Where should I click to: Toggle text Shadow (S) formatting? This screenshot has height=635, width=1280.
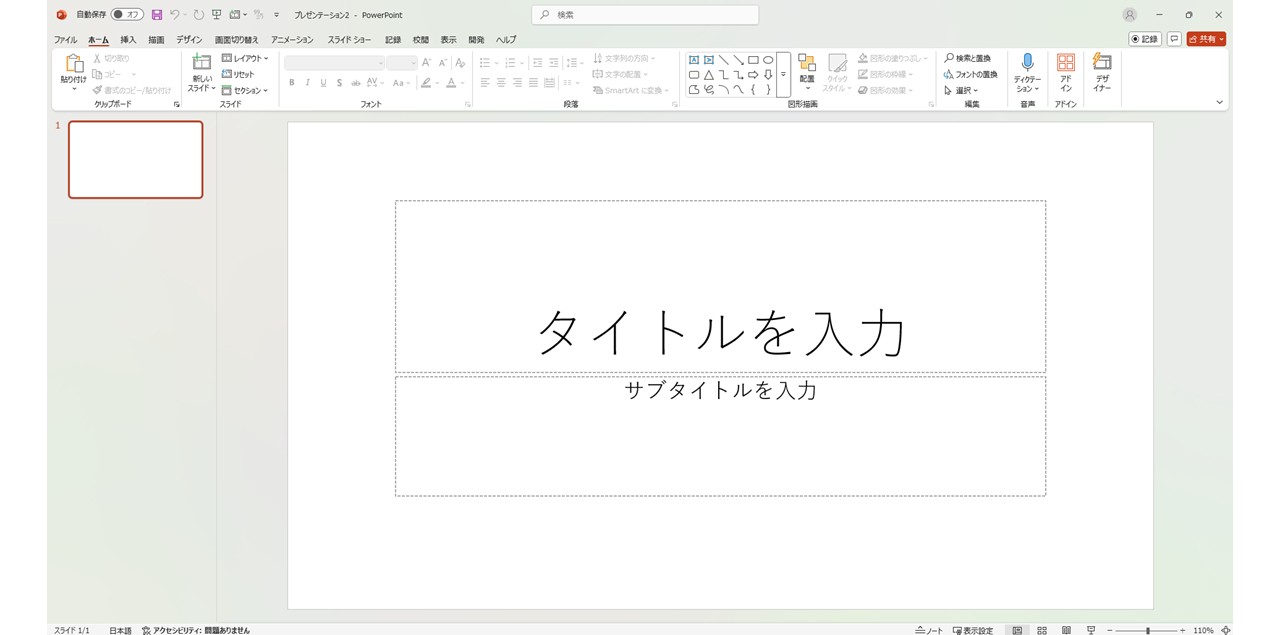click(339, 83)
